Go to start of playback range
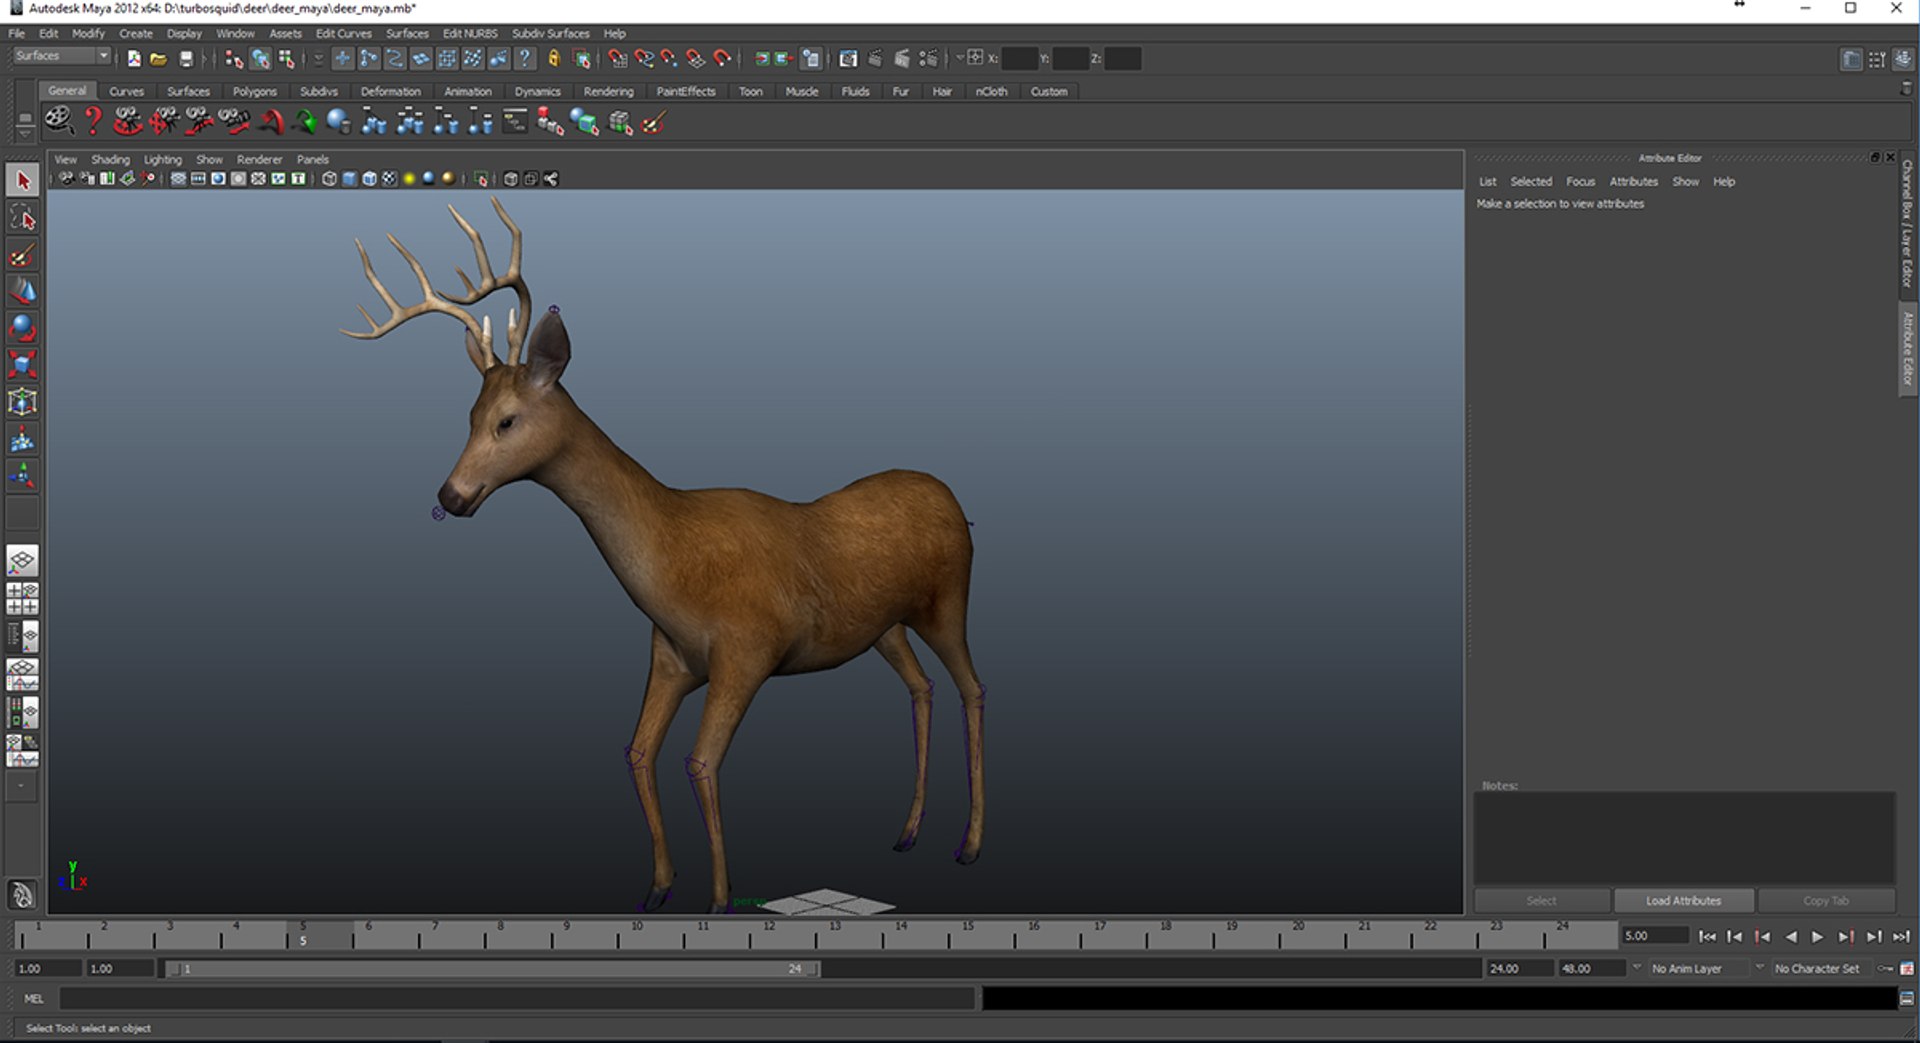 [1707, 937]
